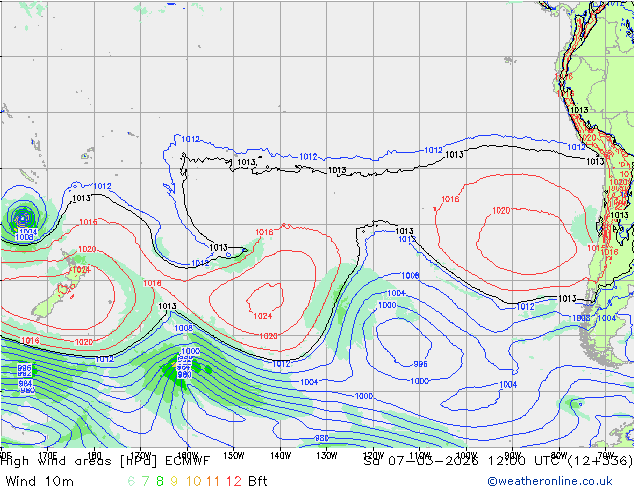Click the green 8 legend number

click(x=160, y=481)
